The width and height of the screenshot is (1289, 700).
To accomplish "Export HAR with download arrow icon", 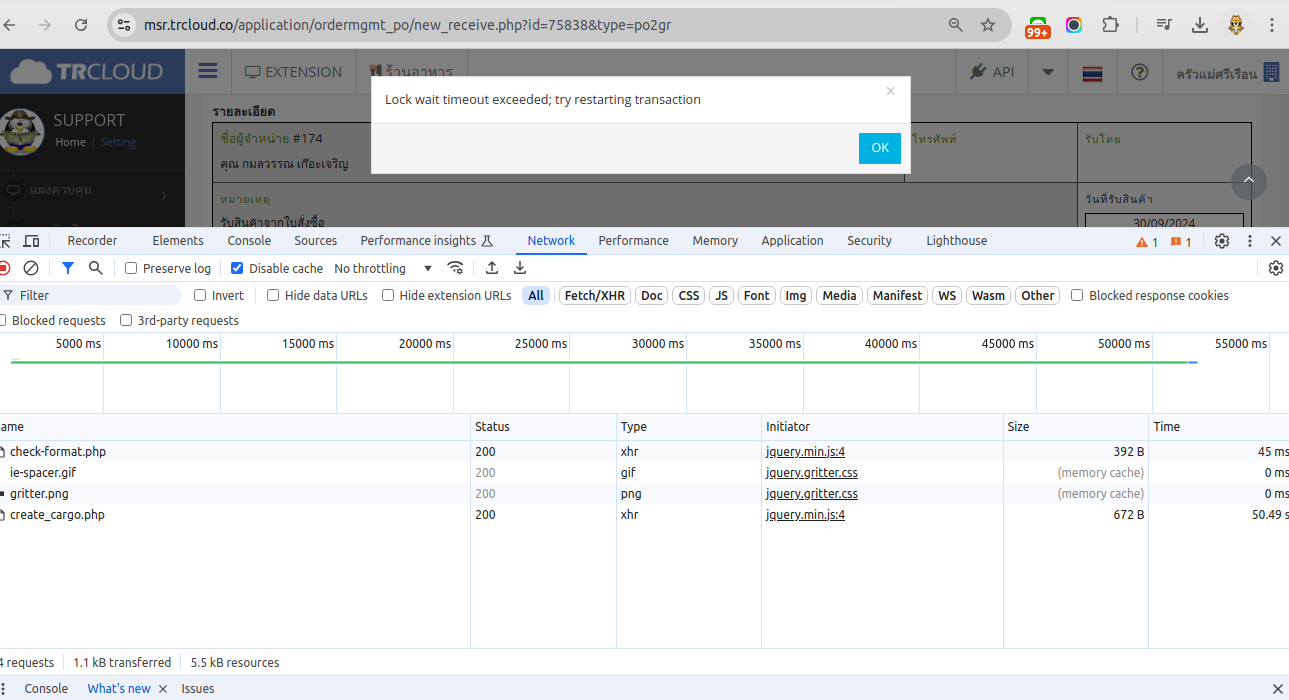I will click(x=520, y=268).
